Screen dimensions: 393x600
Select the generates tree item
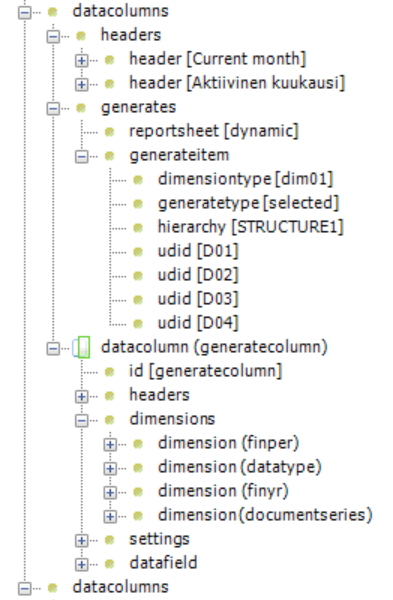[139, 108]
